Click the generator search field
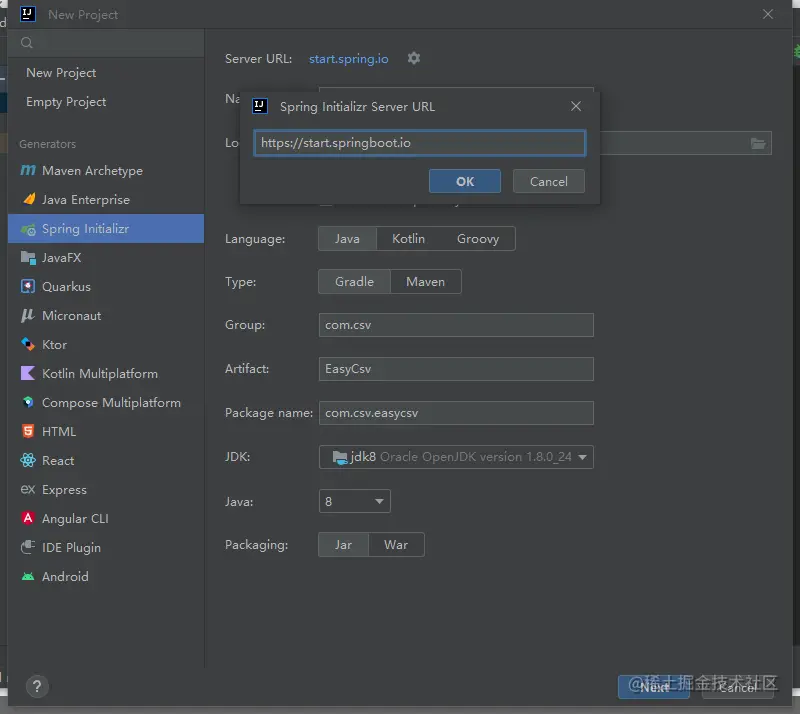Image resolution: width=800 pixels, height=714 pixels. [x=106, y=43]
